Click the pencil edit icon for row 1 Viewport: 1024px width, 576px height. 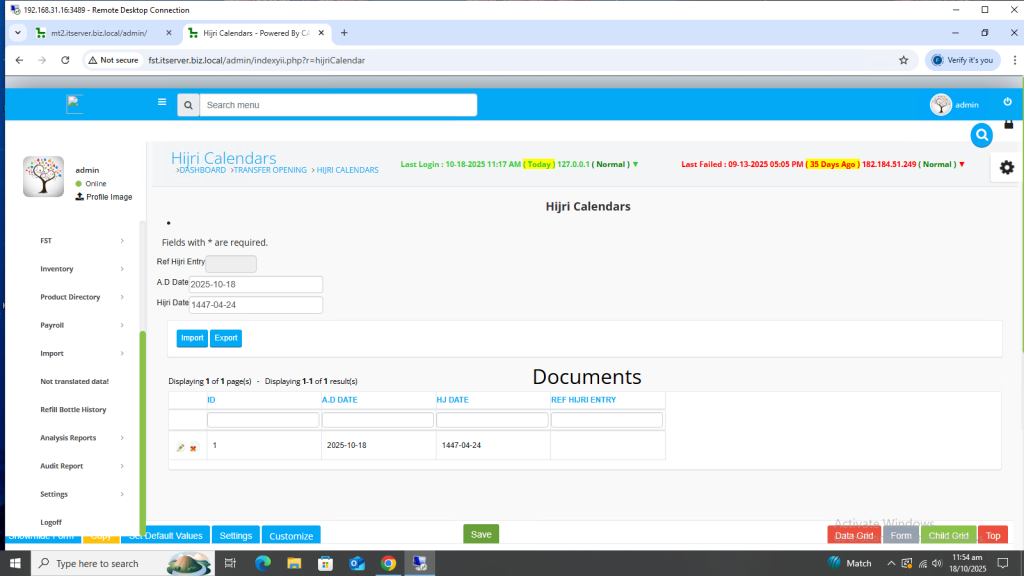[x=181, y=447]
